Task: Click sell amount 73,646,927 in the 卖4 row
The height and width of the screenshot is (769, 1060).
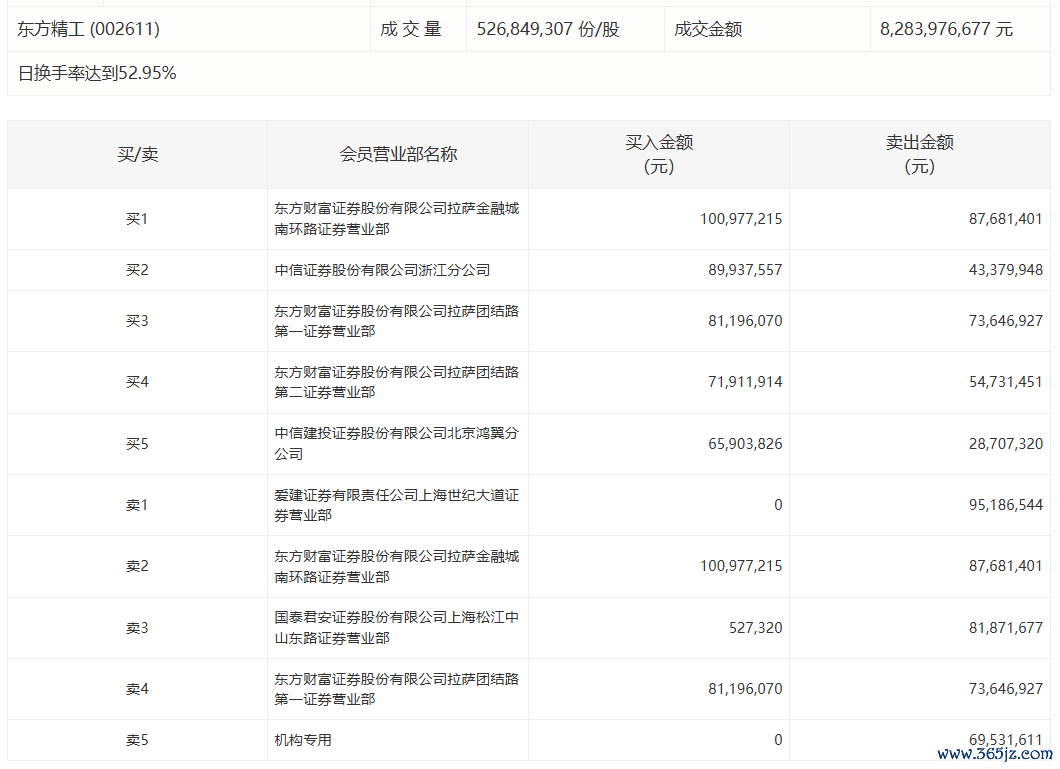Action: point(1006,689)
